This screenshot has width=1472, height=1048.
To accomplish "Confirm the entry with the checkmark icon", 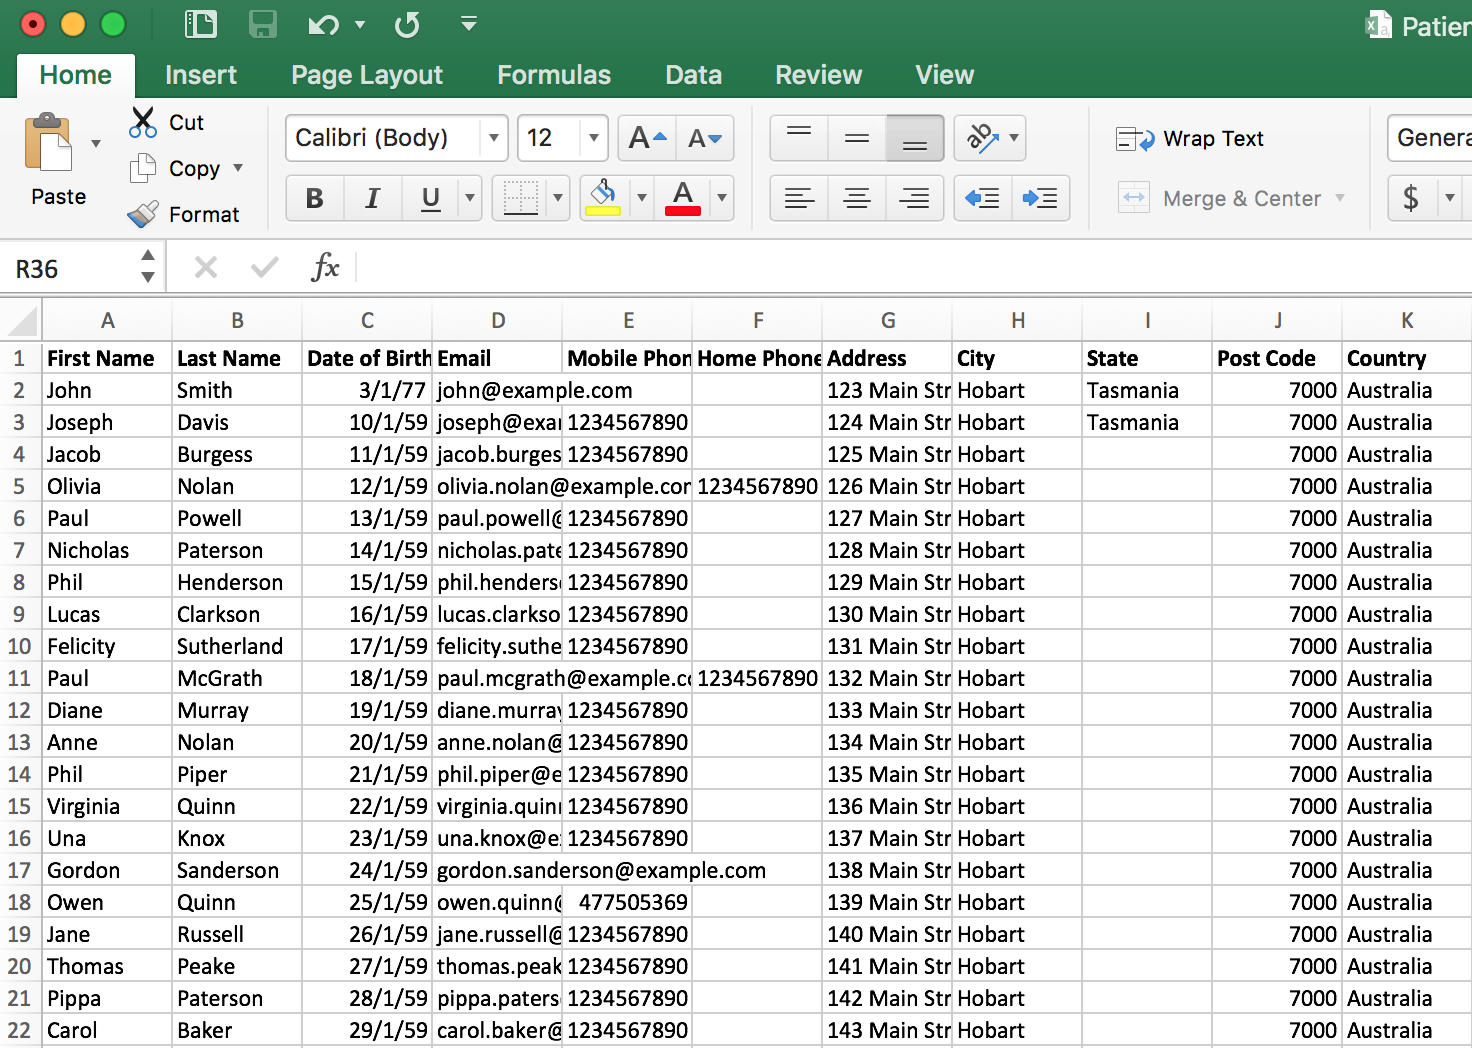I will (265, 267).
